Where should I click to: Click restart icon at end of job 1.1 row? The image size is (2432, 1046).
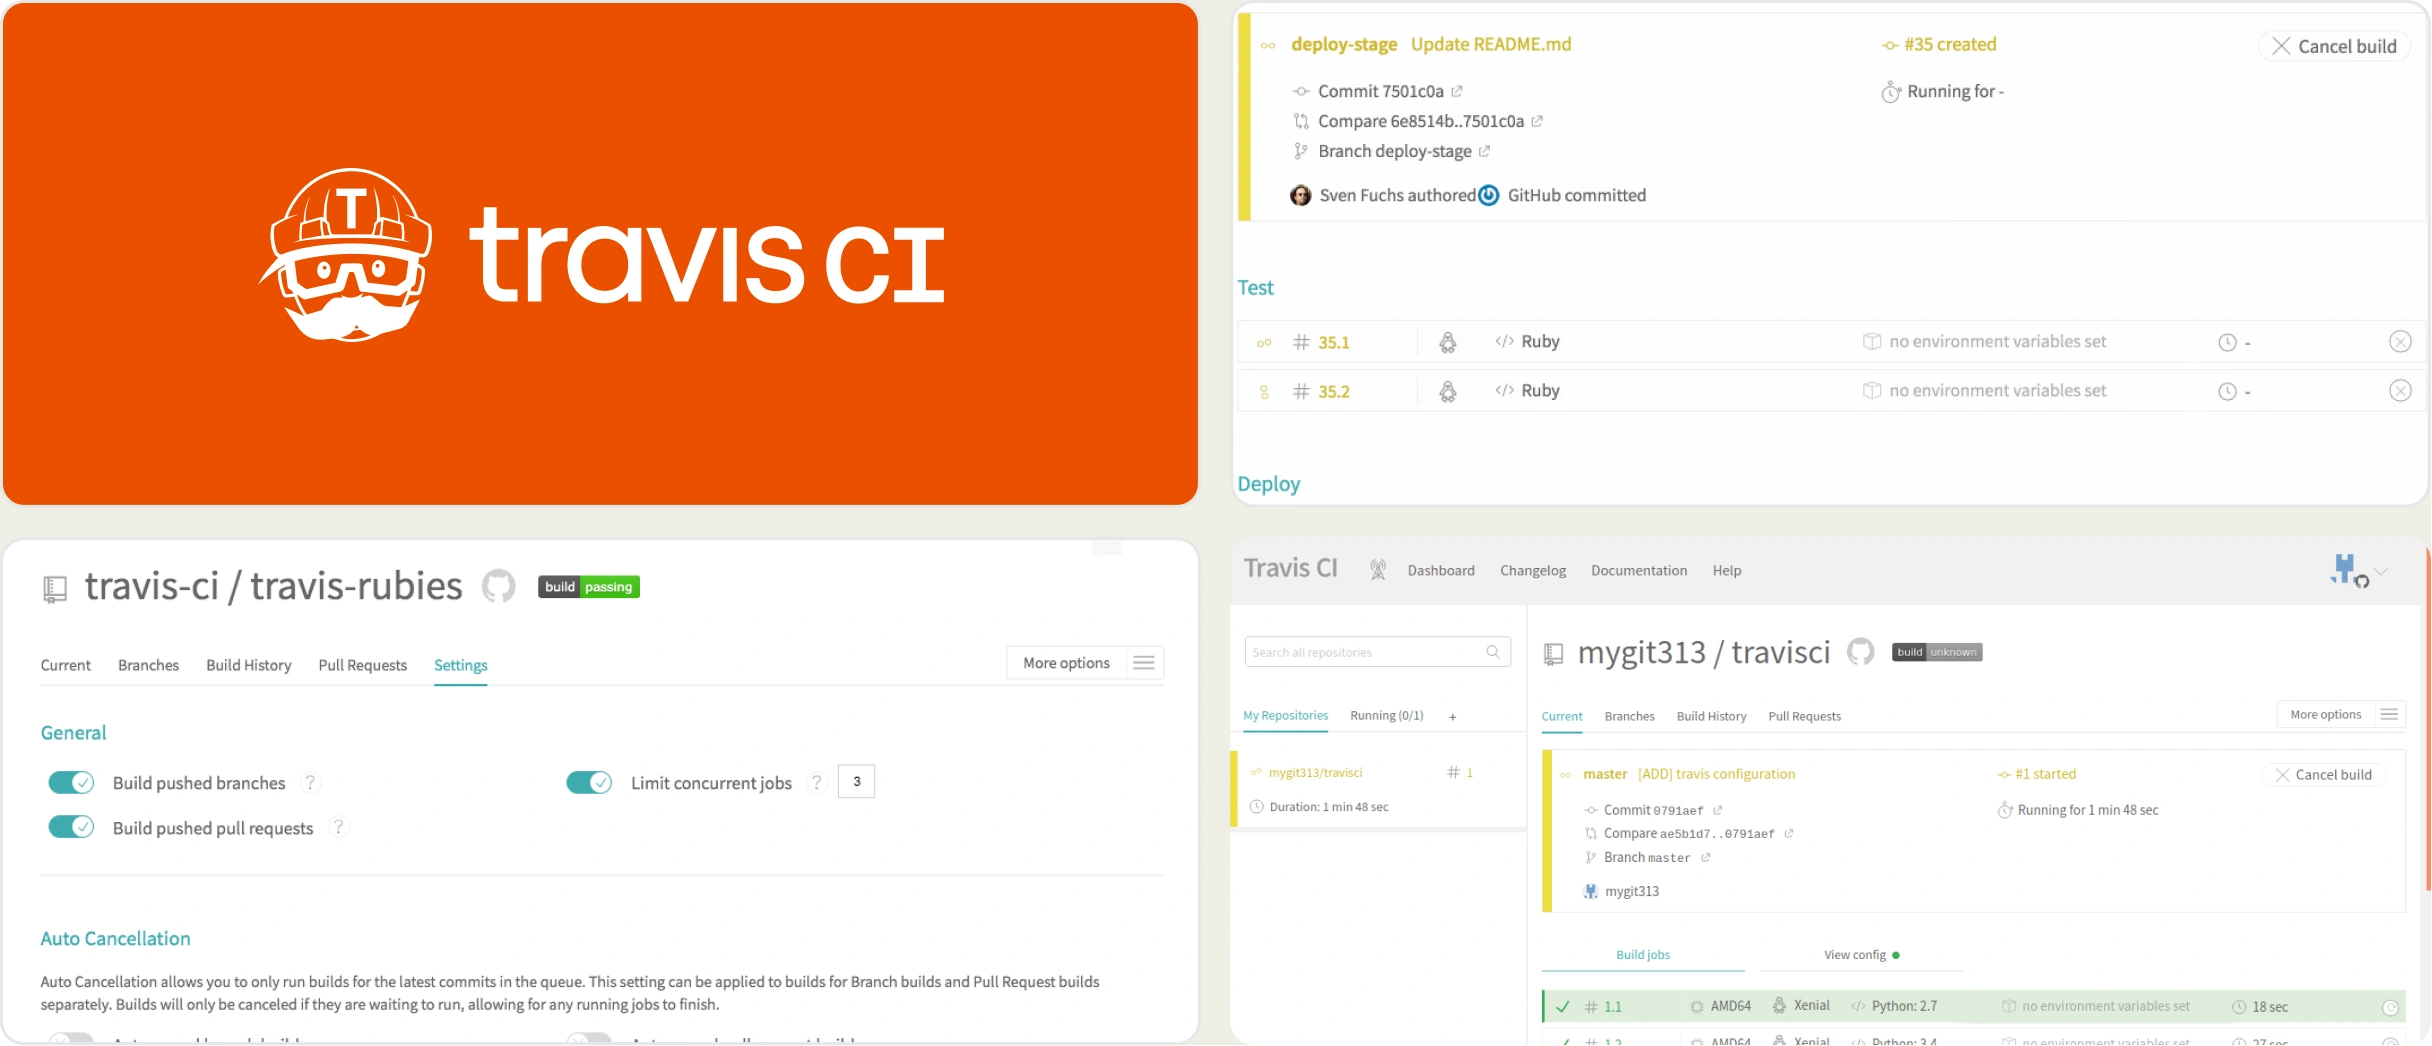point(2390,1007)
